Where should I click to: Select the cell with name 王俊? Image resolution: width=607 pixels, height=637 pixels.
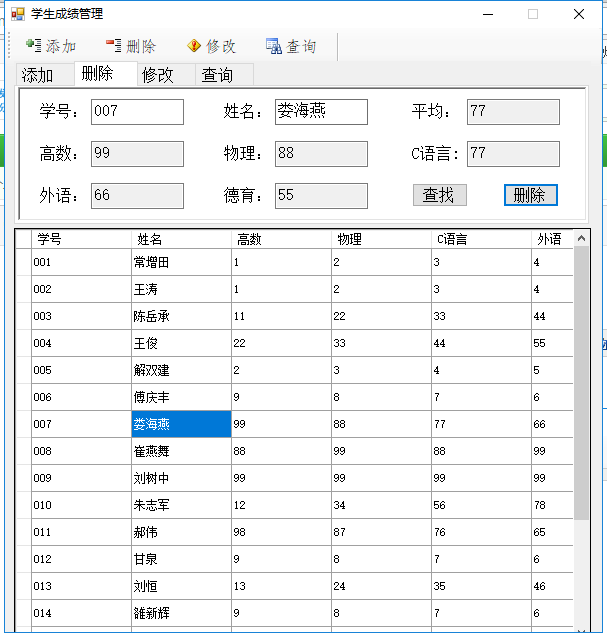click(181, 343)
